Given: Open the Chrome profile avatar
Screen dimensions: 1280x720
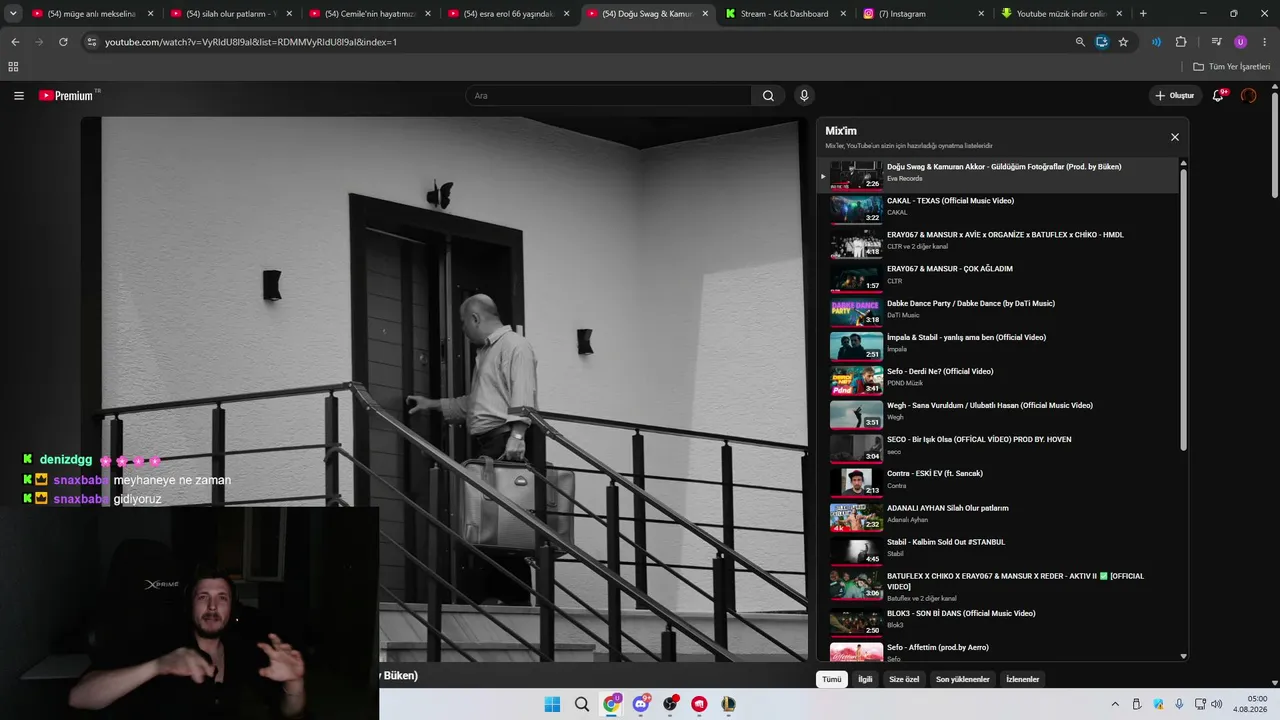Looking at the screenshot, I should click(1241, 42).
